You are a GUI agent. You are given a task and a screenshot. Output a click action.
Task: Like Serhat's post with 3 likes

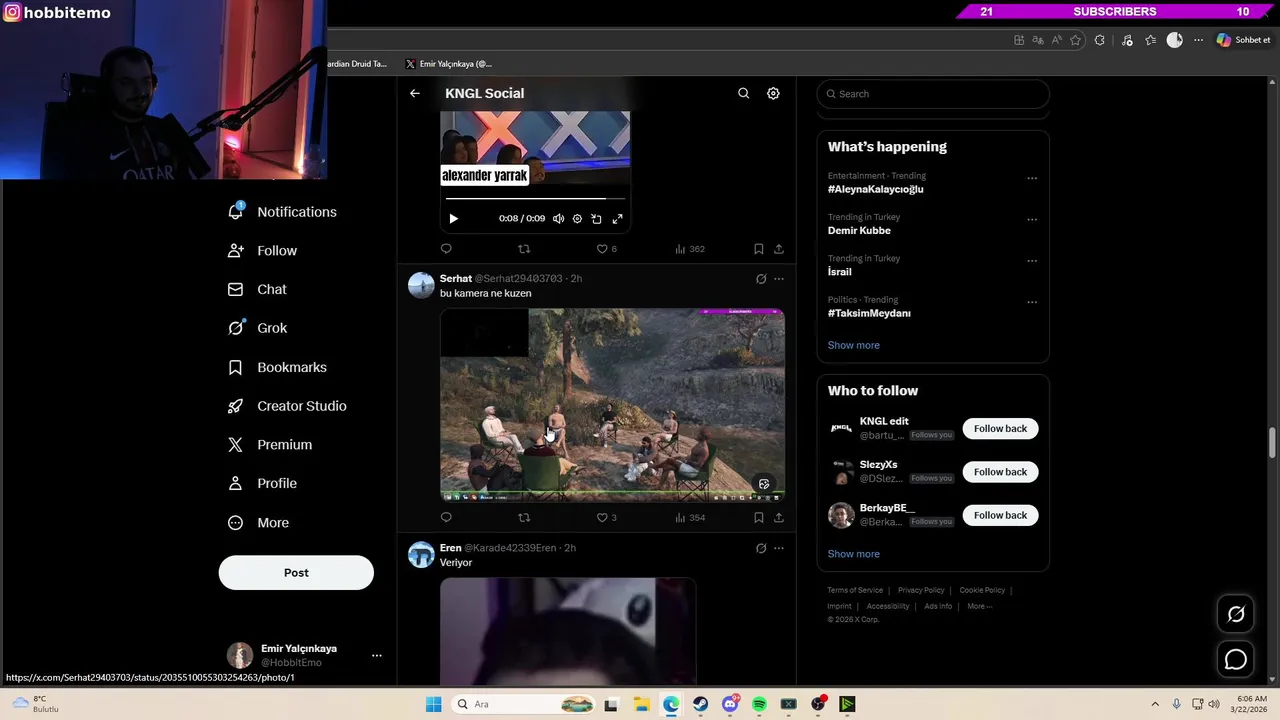[x=606, y=518]
